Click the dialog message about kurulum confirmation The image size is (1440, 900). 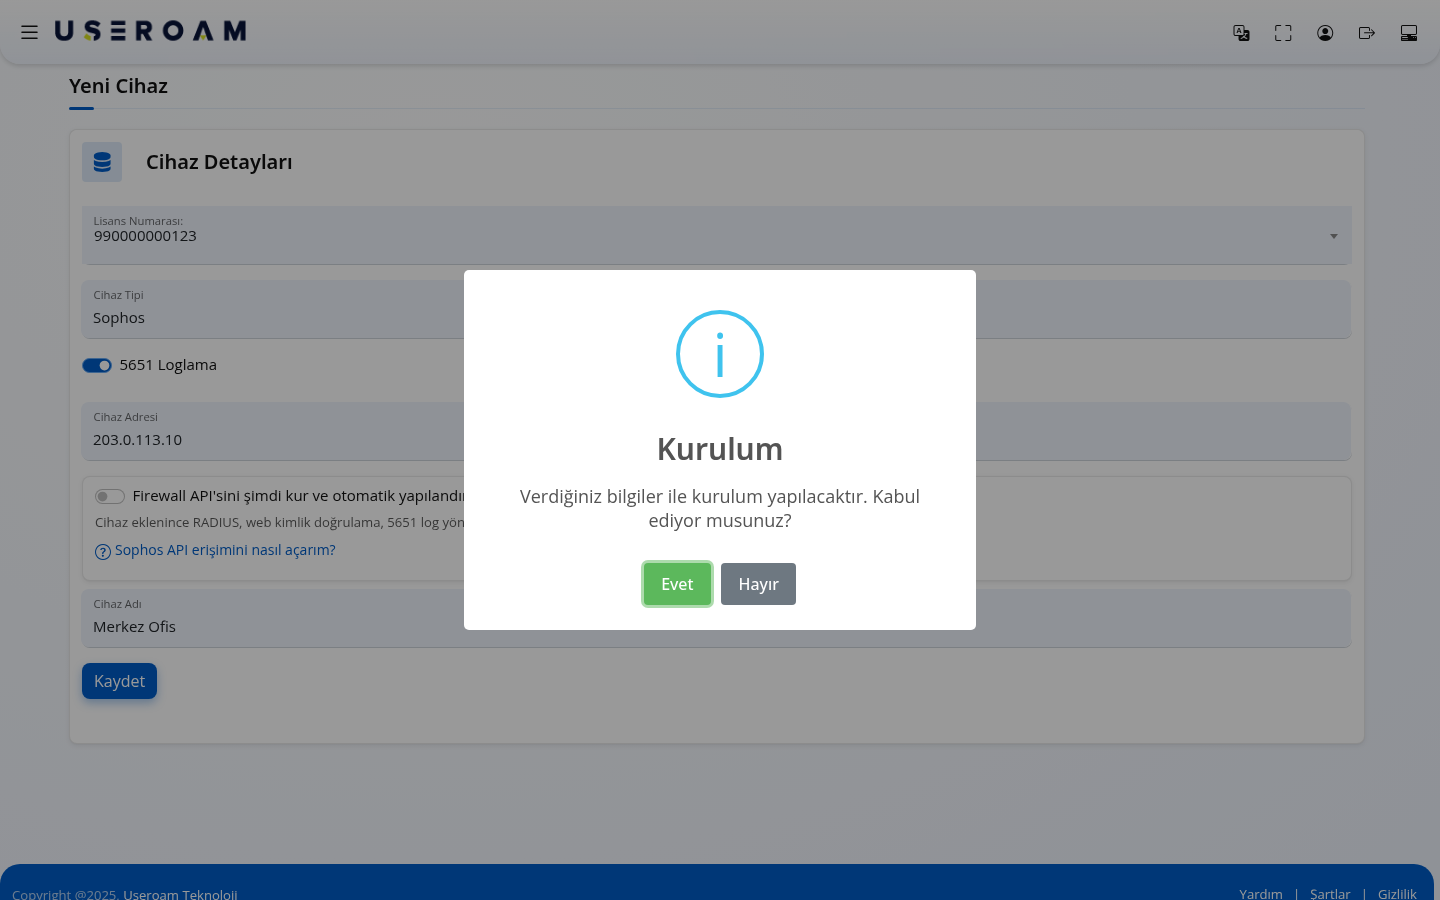(720, 508)
